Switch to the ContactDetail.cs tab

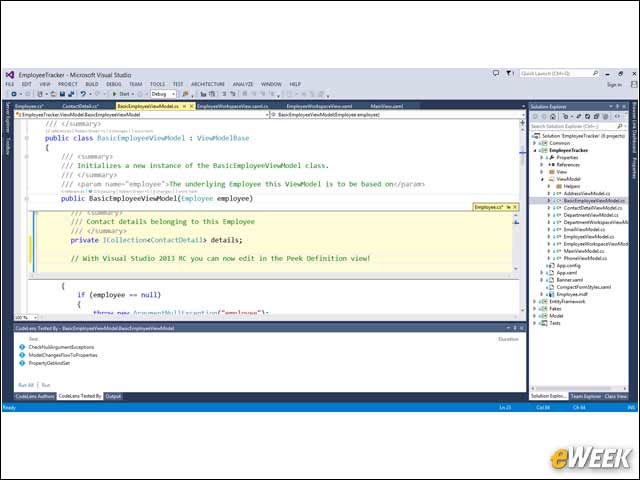coord(80,106)
